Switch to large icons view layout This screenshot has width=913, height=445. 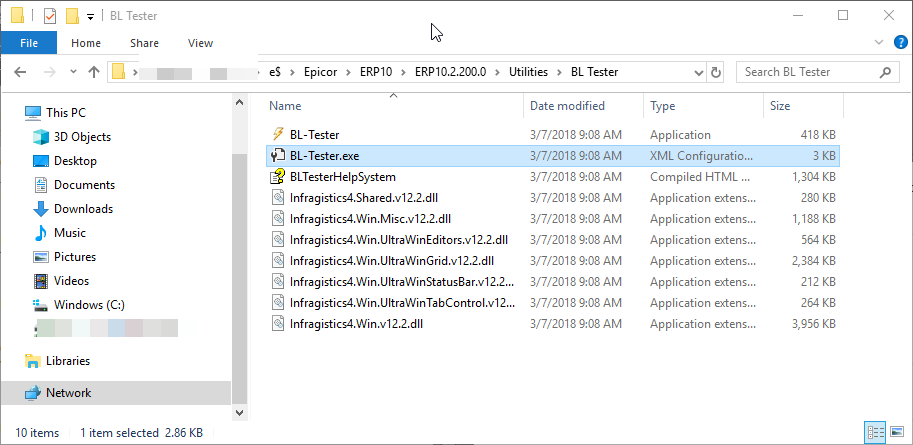[x=897, y=432]
